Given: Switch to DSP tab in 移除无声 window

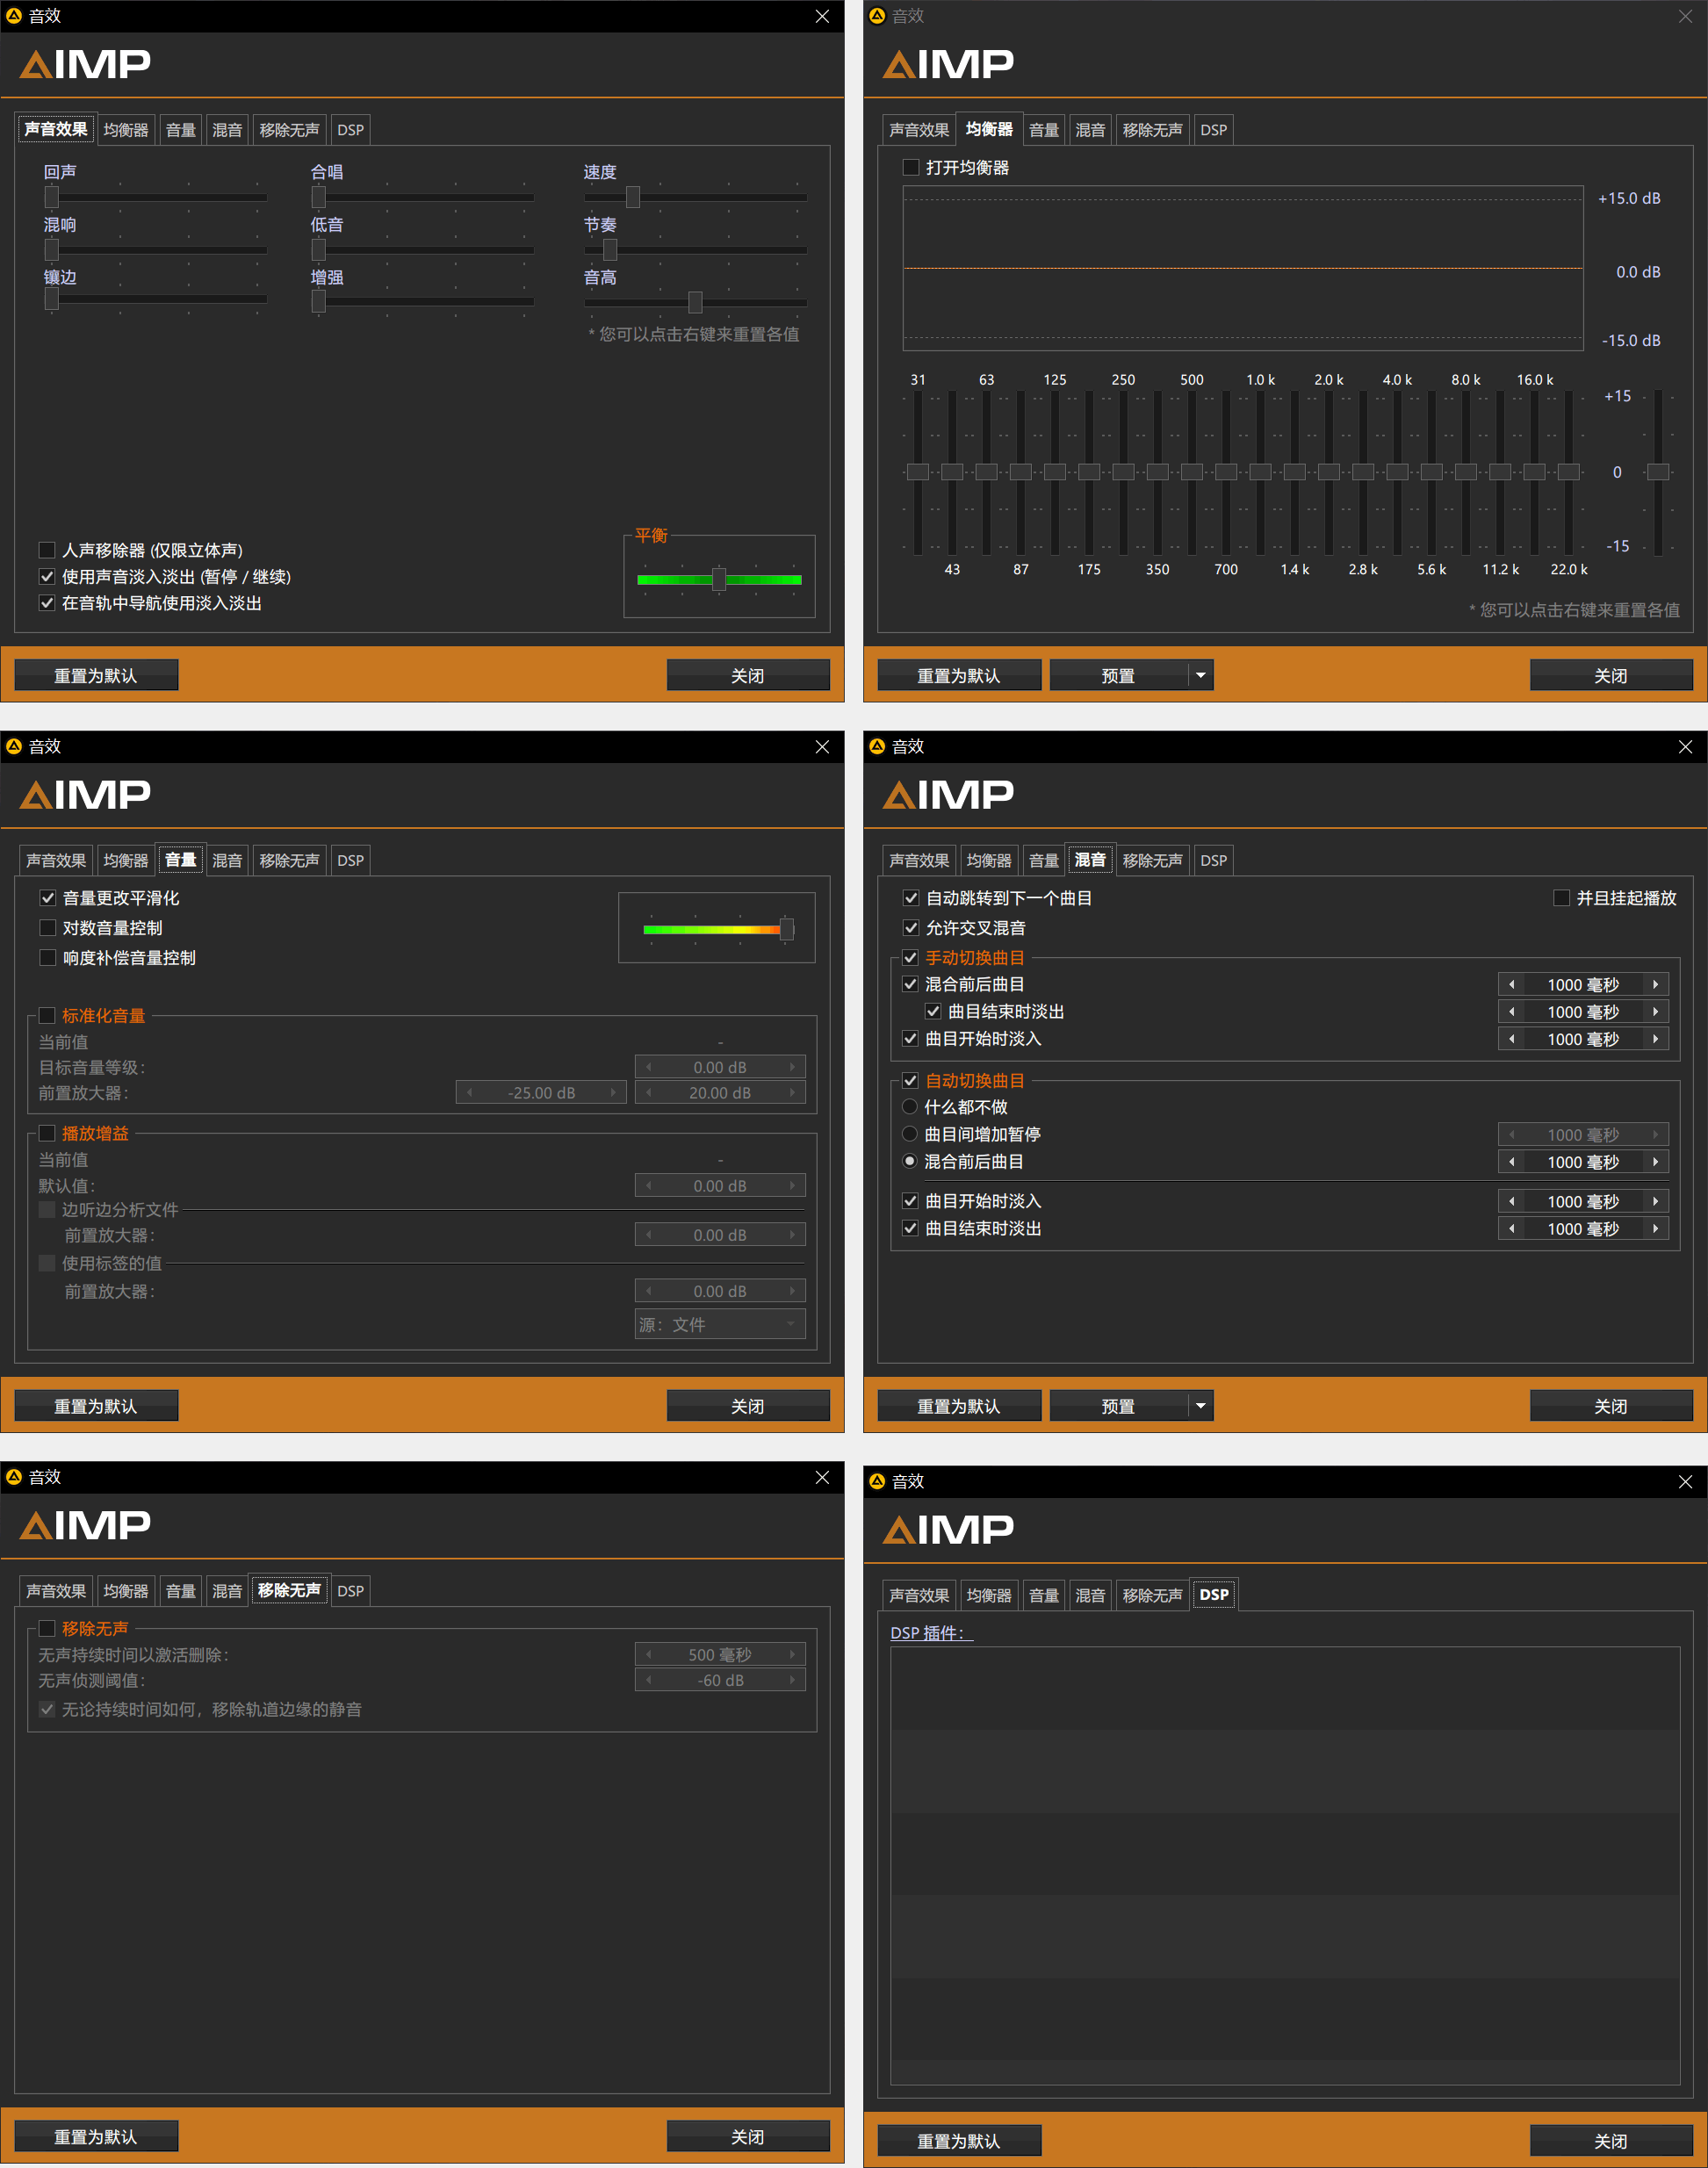Looking at the screenshot, I should [x=350, y=1591].
